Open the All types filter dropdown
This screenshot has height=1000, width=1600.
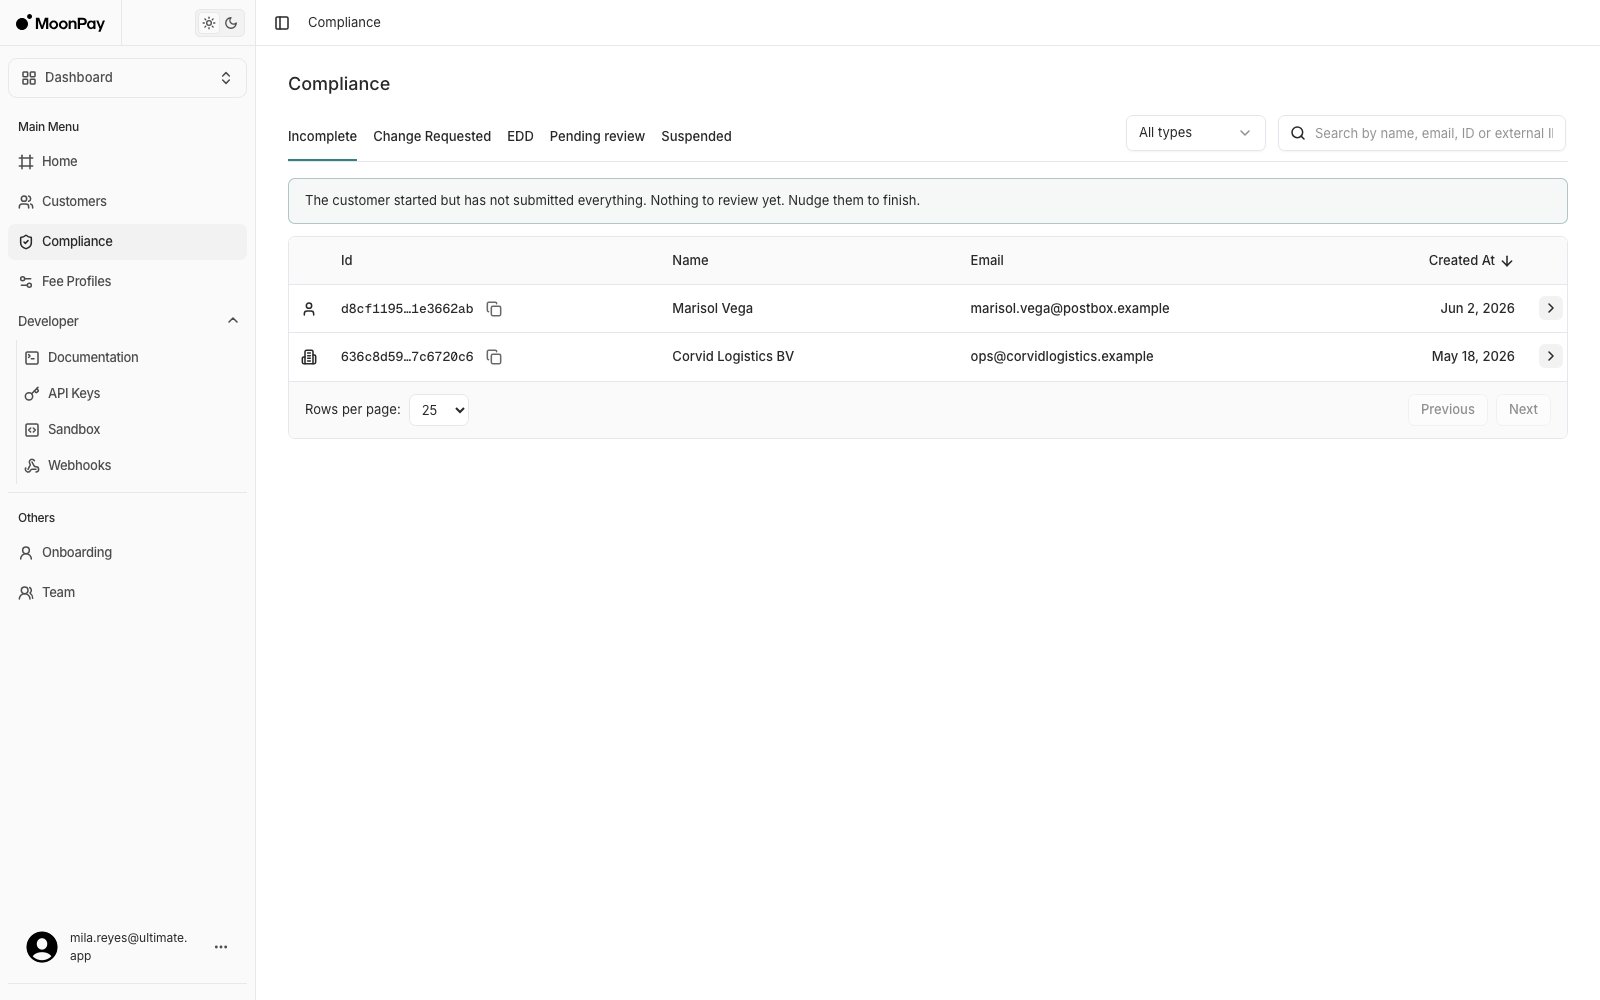1195,133
